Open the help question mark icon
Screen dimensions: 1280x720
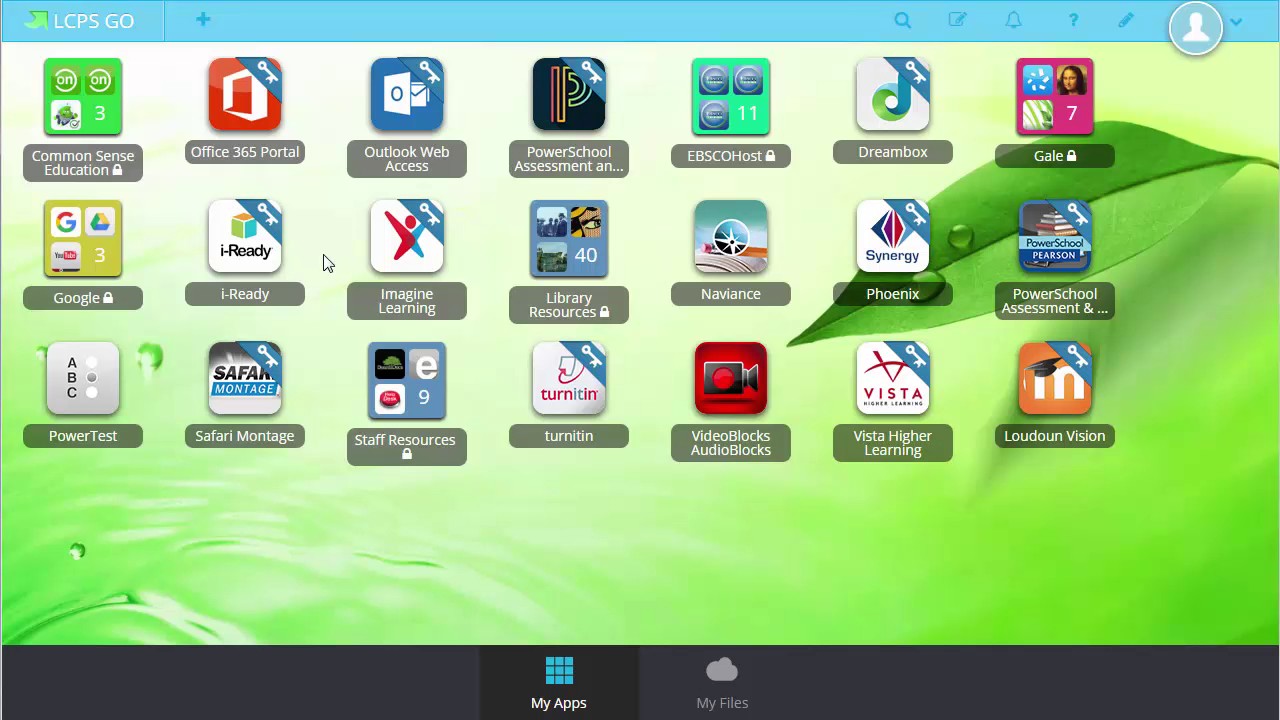1073,20
